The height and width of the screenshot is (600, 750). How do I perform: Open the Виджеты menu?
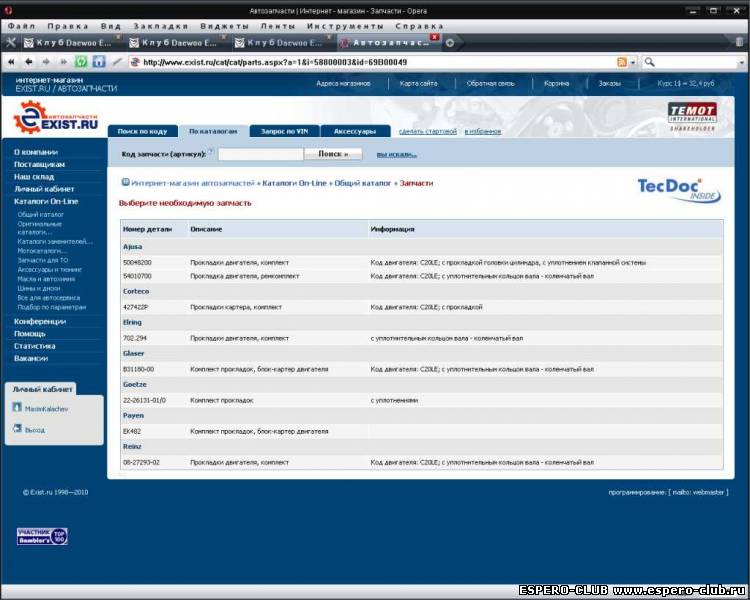224,26
